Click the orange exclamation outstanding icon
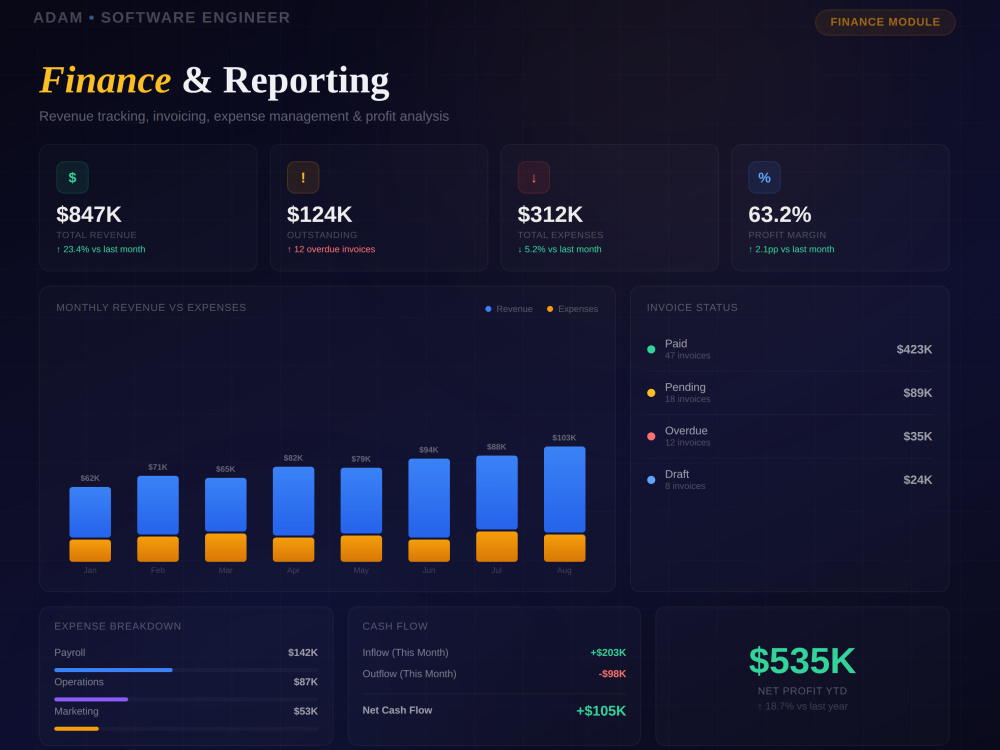This screenshot has width=1000, height=750. click(303, 177)
